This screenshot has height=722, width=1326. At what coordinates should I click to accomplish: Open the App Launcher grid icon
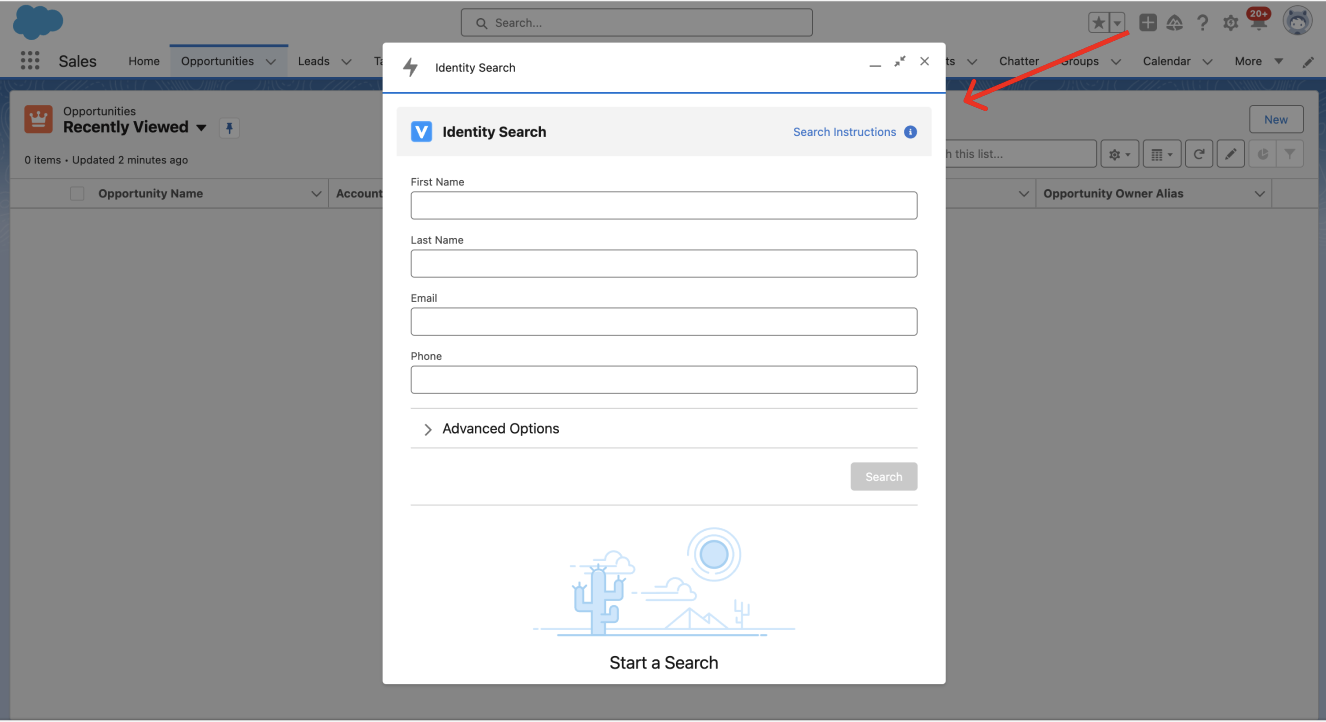(x=30, y=61)
